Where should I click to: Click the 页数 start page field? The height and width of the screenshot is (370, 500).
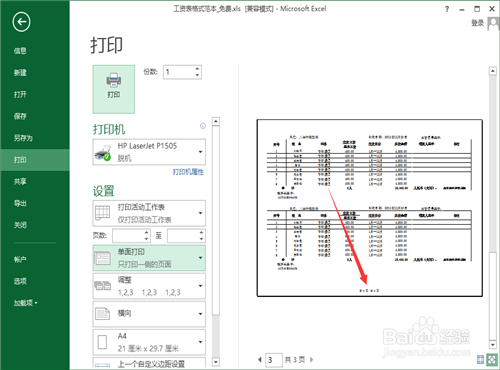pyautogui.click(x=128, y=236)
